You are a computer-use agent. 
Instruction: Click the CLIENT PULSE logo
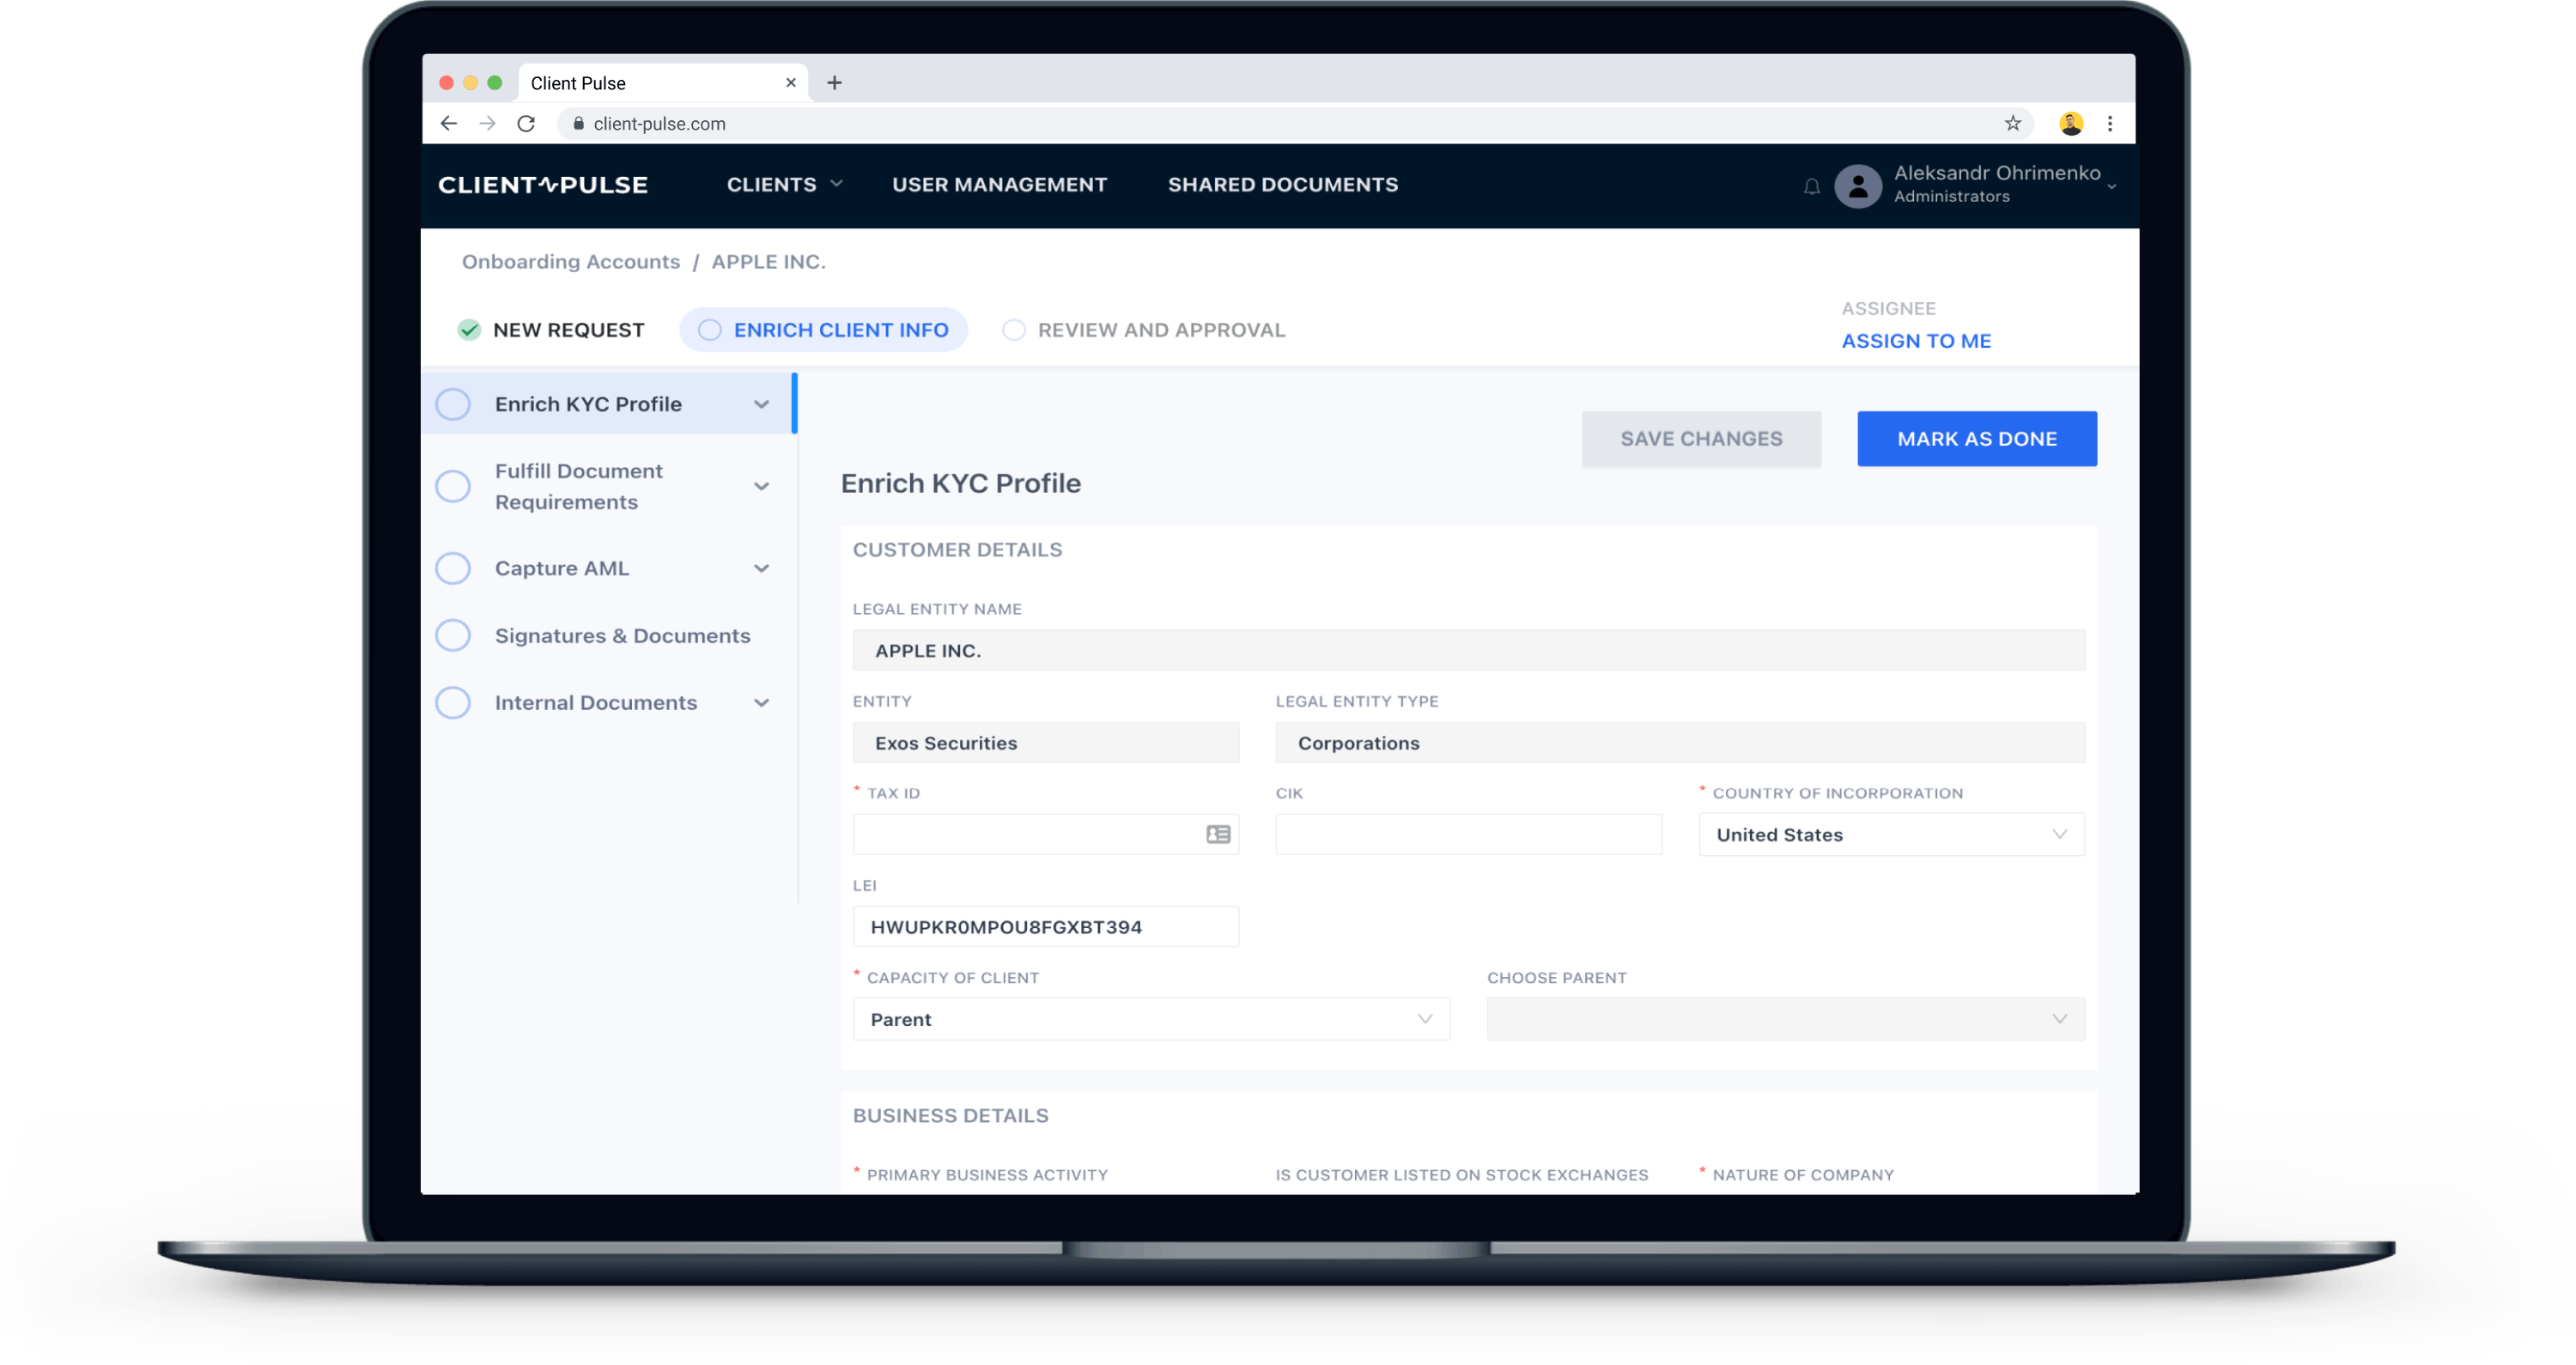tap(543, 184)
